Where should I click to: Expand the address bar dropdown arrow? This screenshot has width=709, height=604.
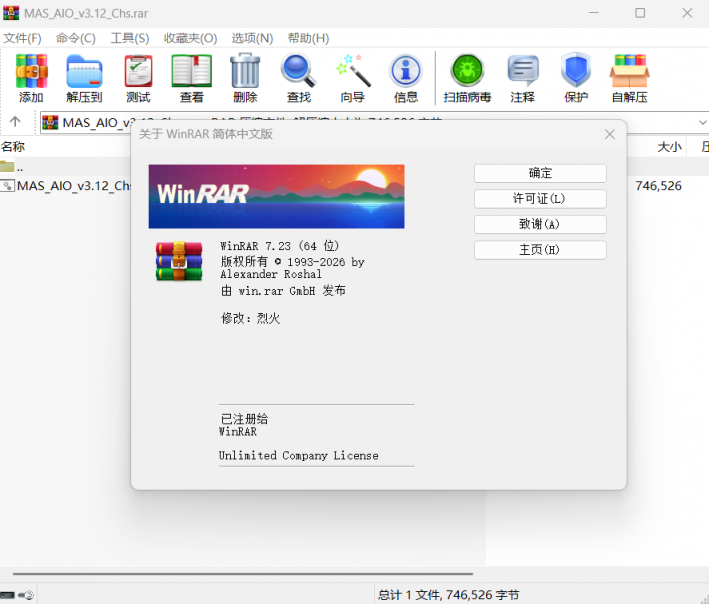tap(702, 123)
